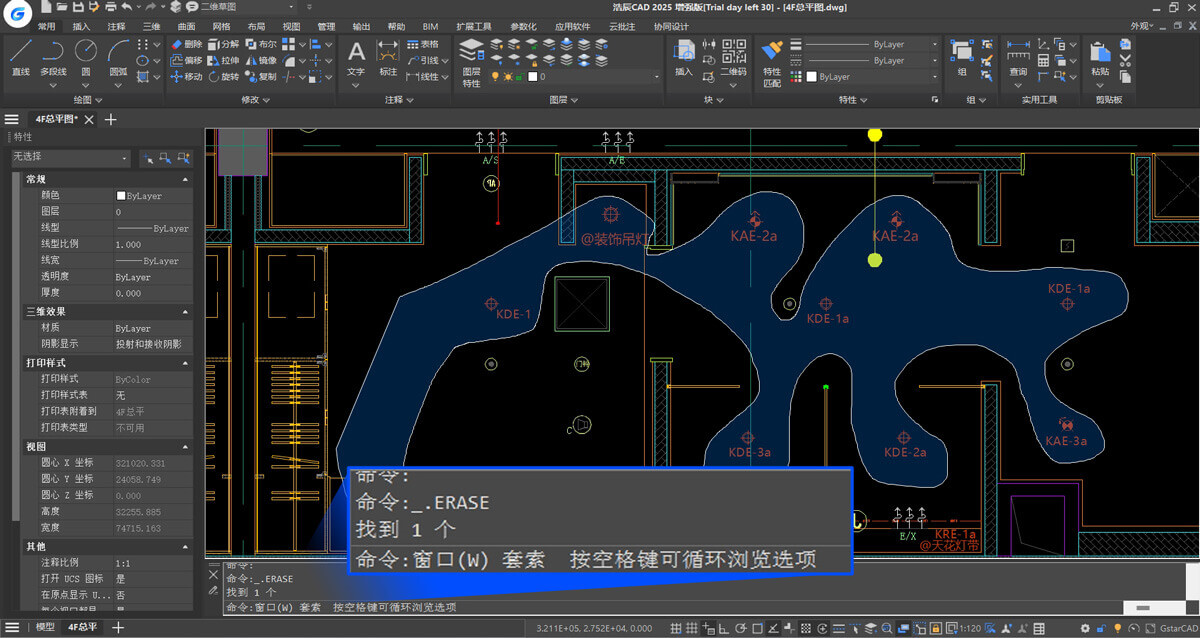Viewport: 1200px width, 638px height.
Task: Click the 1:120 annotation scale
Action: (x=968, y=627)
